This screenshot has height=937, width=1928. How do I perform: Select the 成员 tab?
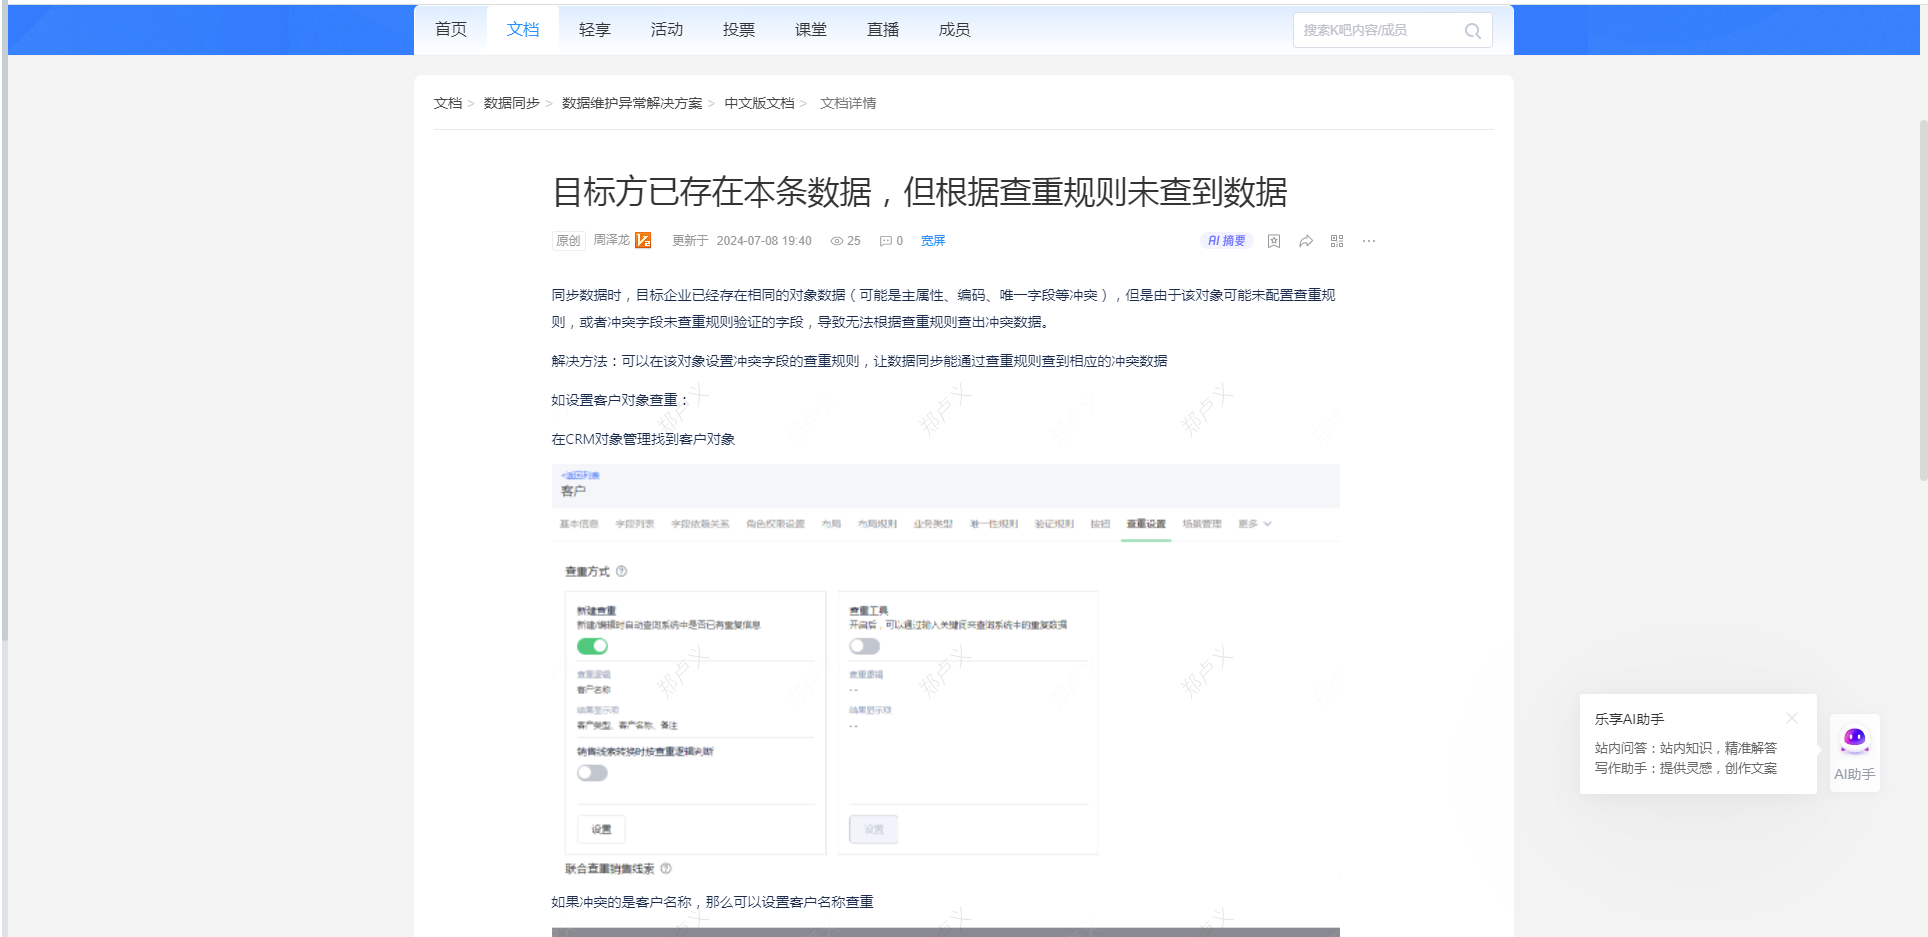pyautogui.click(x=954, y=30)
